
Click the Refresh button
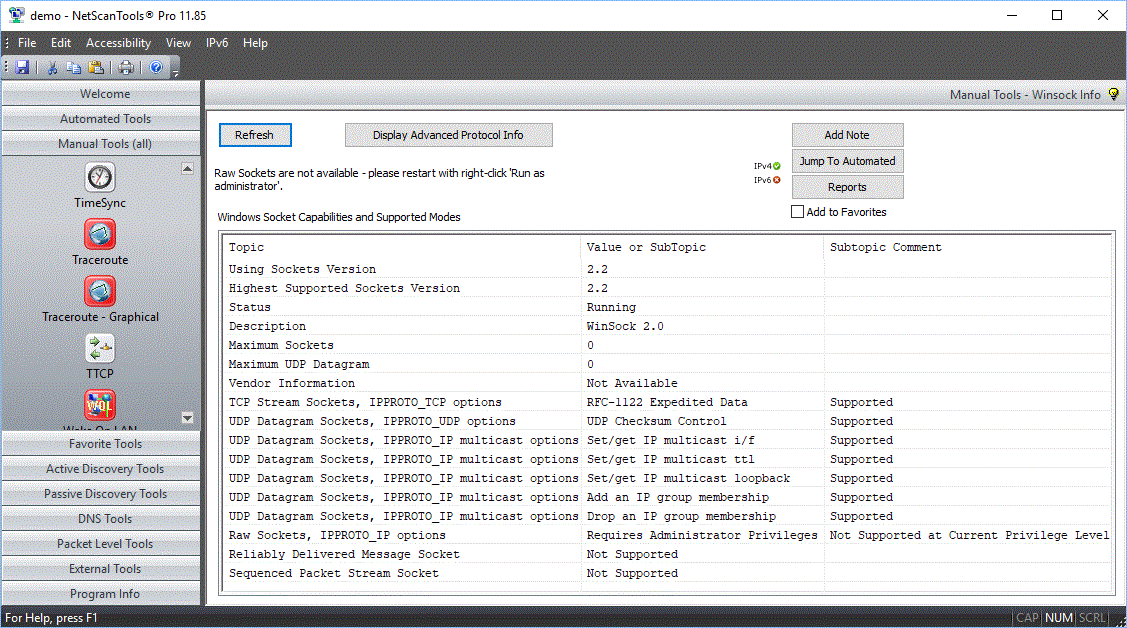tap(255, 135)
